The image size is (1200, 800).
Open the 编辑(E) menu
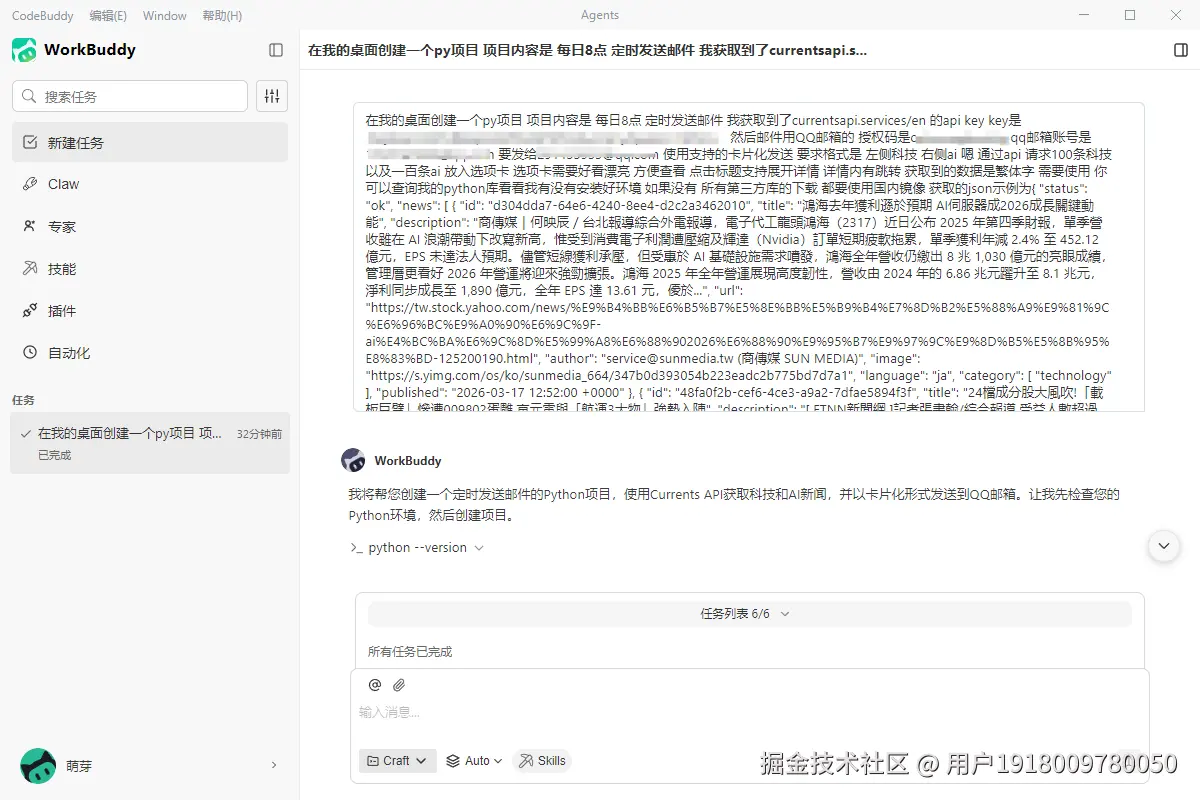tap(108, 15)
